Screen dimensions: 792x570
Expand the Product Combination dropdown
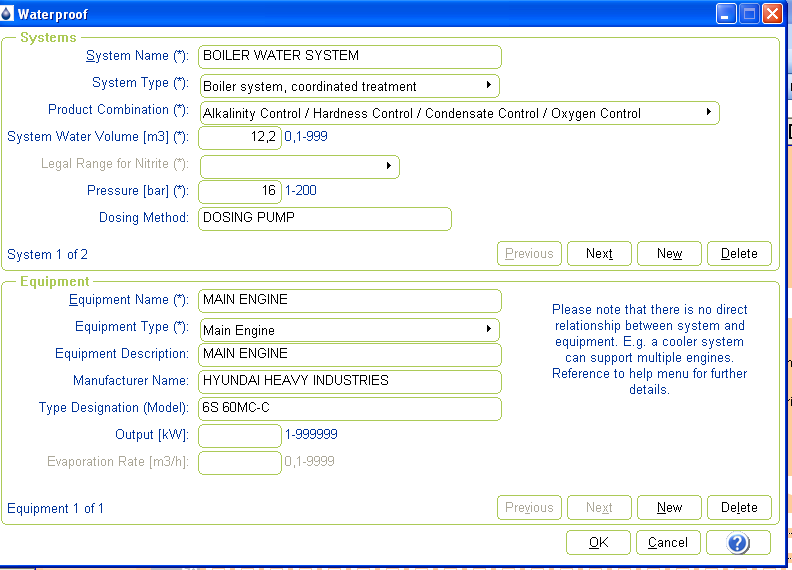pyautogui.click(x=459, y=113)
